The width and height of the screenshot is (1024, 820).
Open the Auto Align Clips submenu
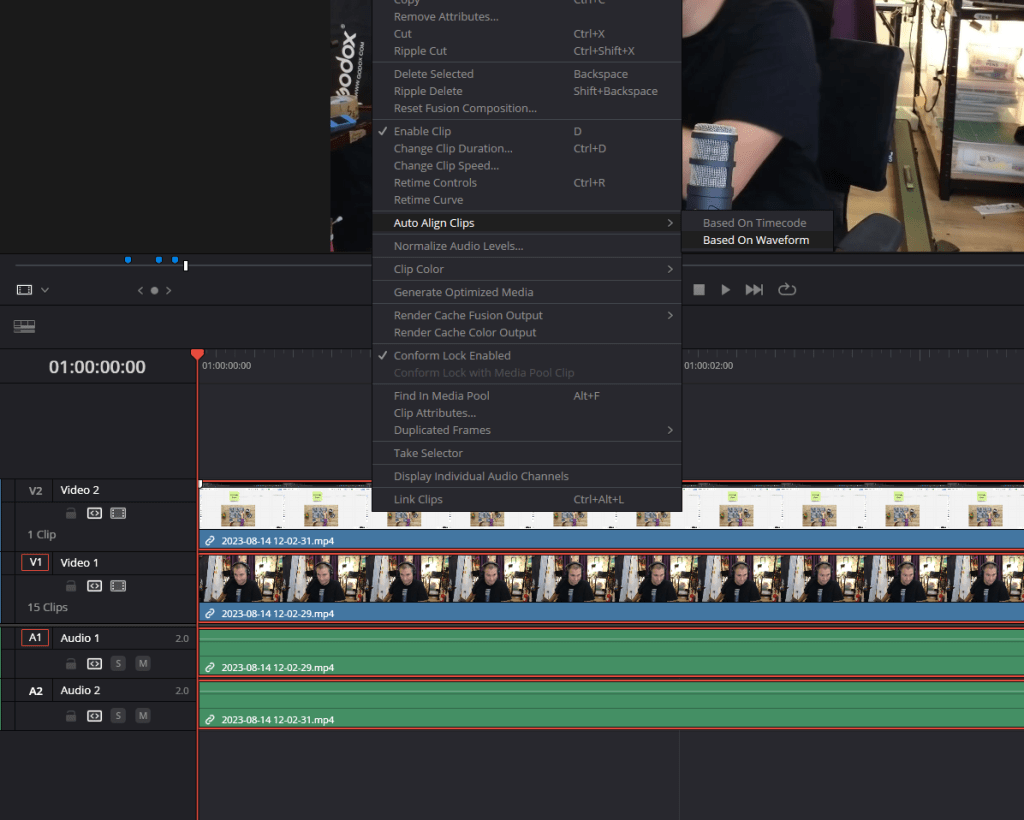(x=527, y=223)
